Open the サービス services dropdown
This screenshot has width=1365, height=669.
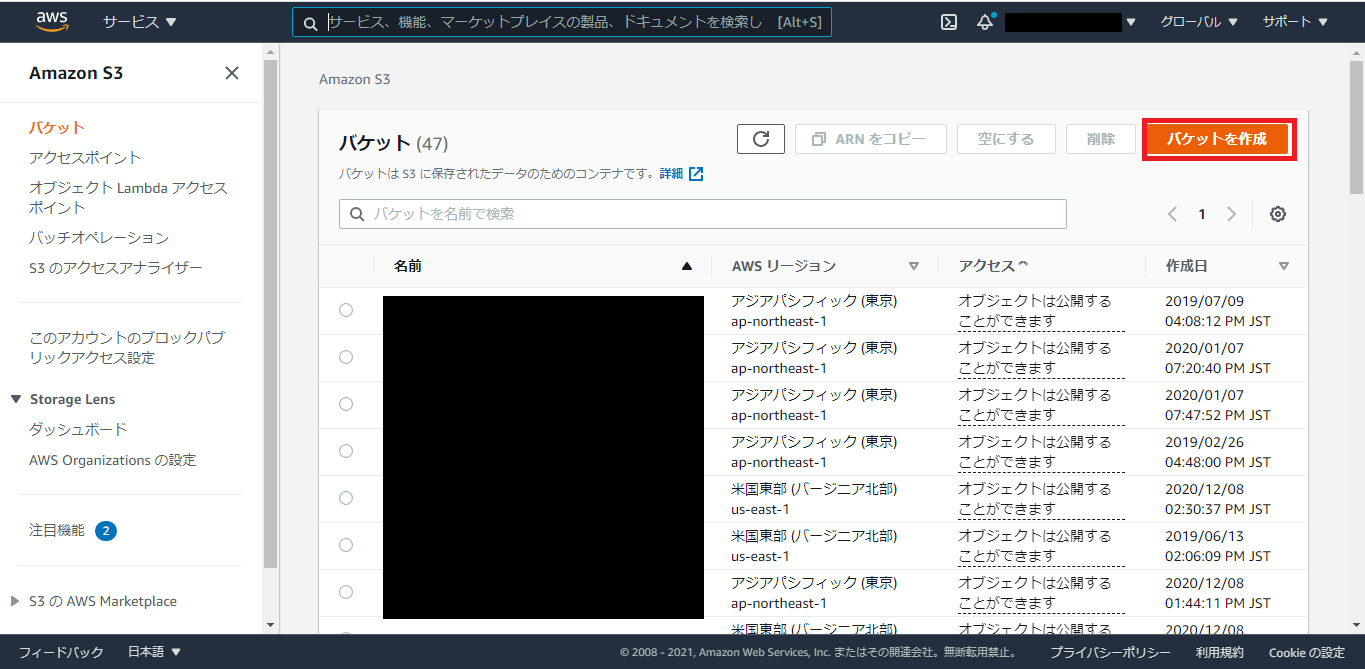click(x=139, y=22)
